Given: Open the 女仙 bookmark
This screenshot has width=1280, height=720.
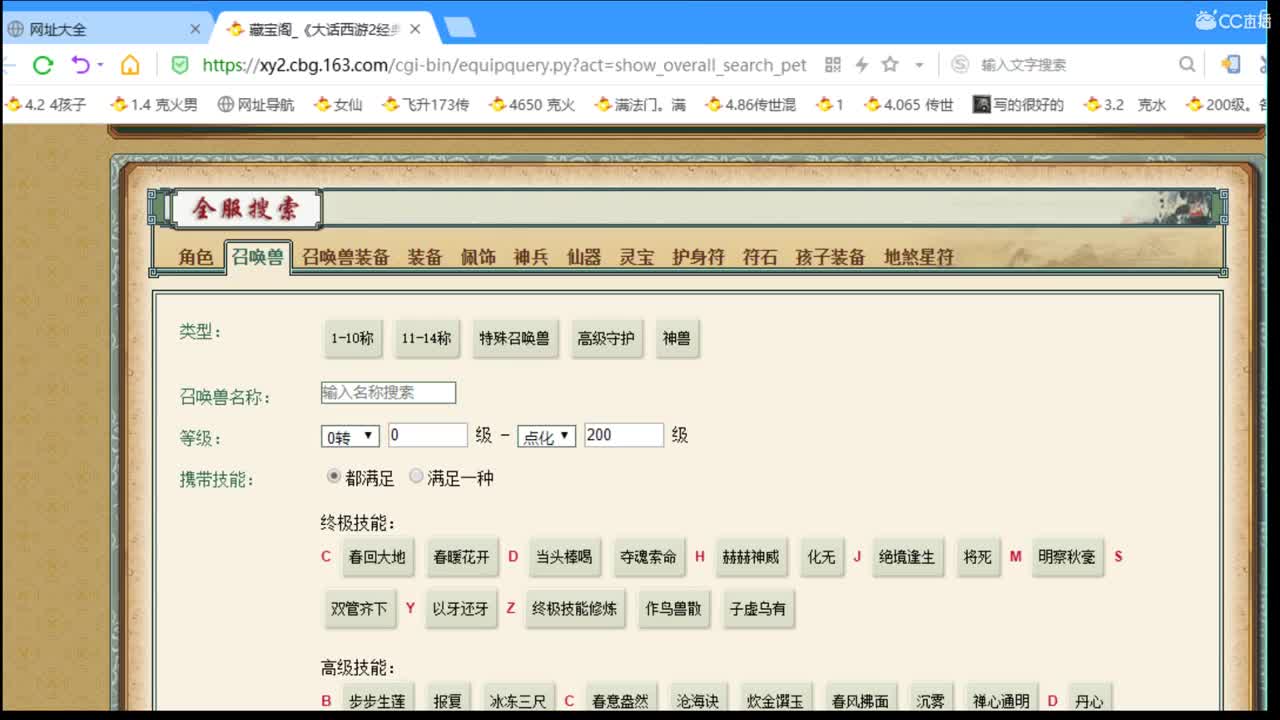Looking at the screenshot, I should pyautogui.click(x=338, y=104).
